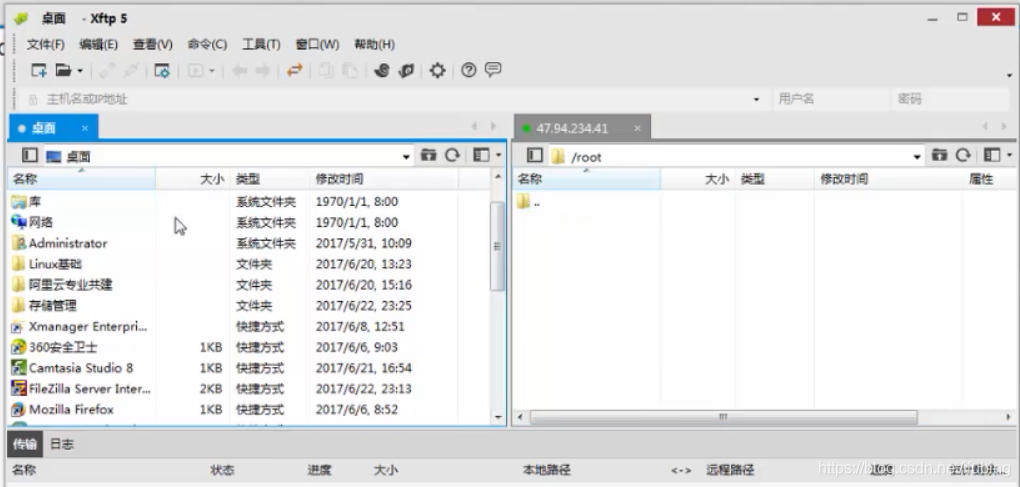Image resolution: width=1020 pixels, height=487 pixels.
Task: Click the speech bubble feedback icon
Action: [x=493, y=70]
